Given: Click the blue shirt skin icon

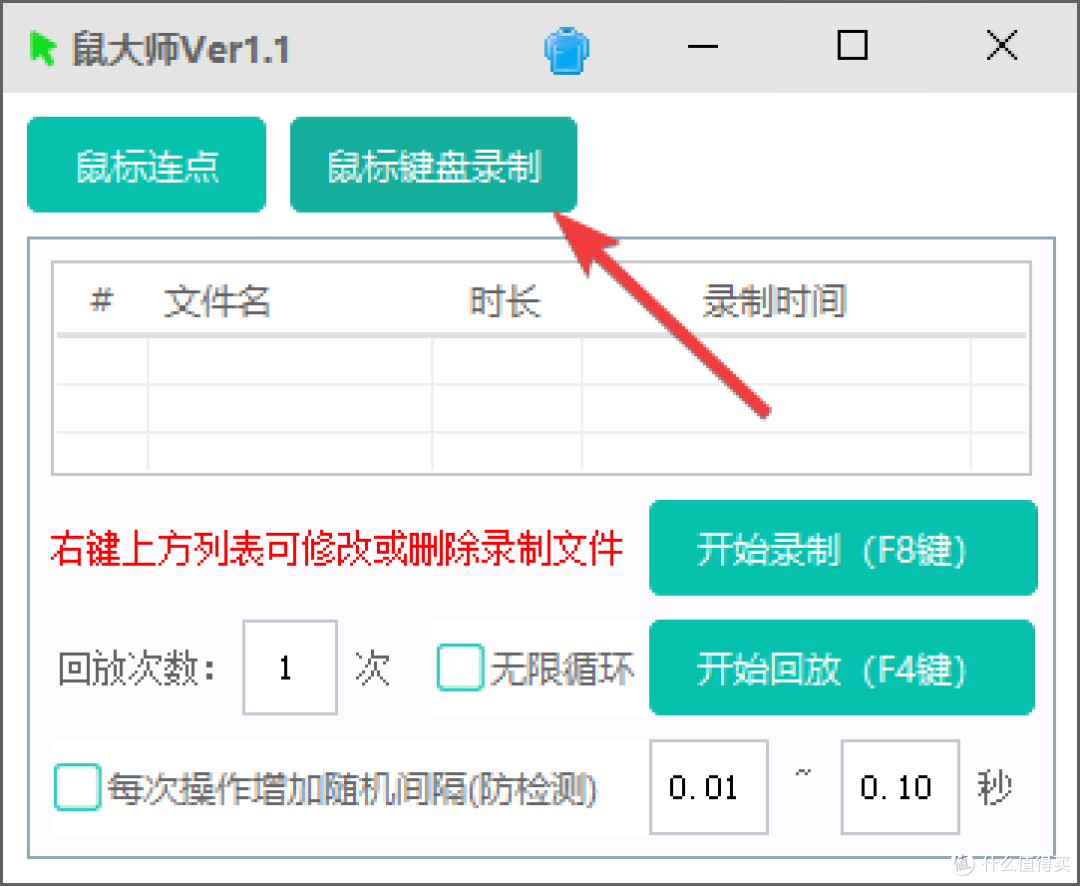Looking at the screenshot, I should coord(566,50).
